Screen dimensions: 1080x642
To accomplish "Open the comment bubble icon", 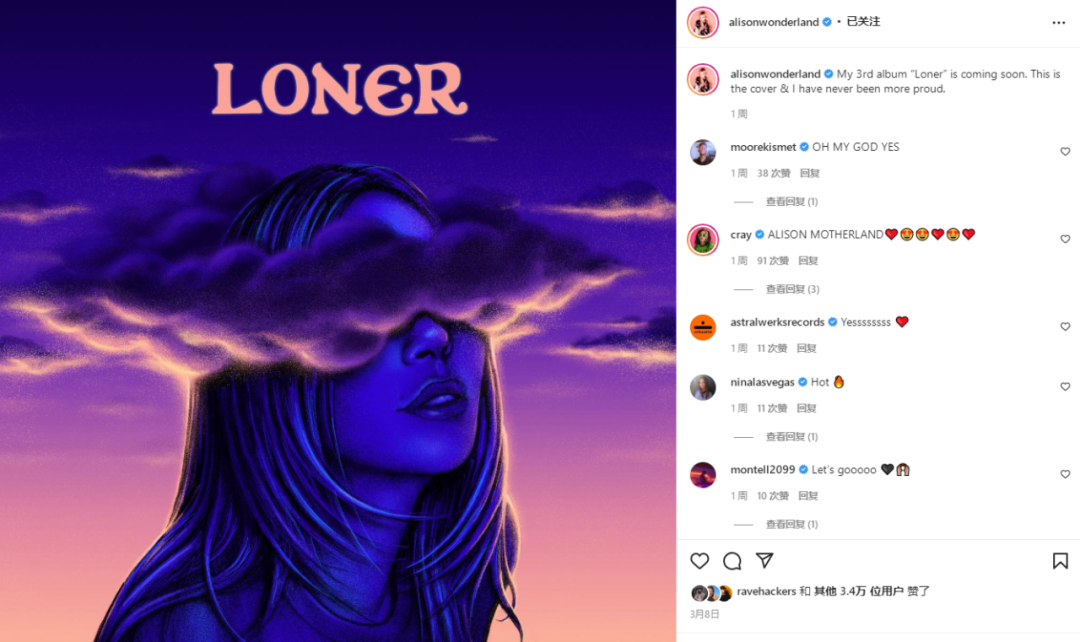I will tap(732, 561).
